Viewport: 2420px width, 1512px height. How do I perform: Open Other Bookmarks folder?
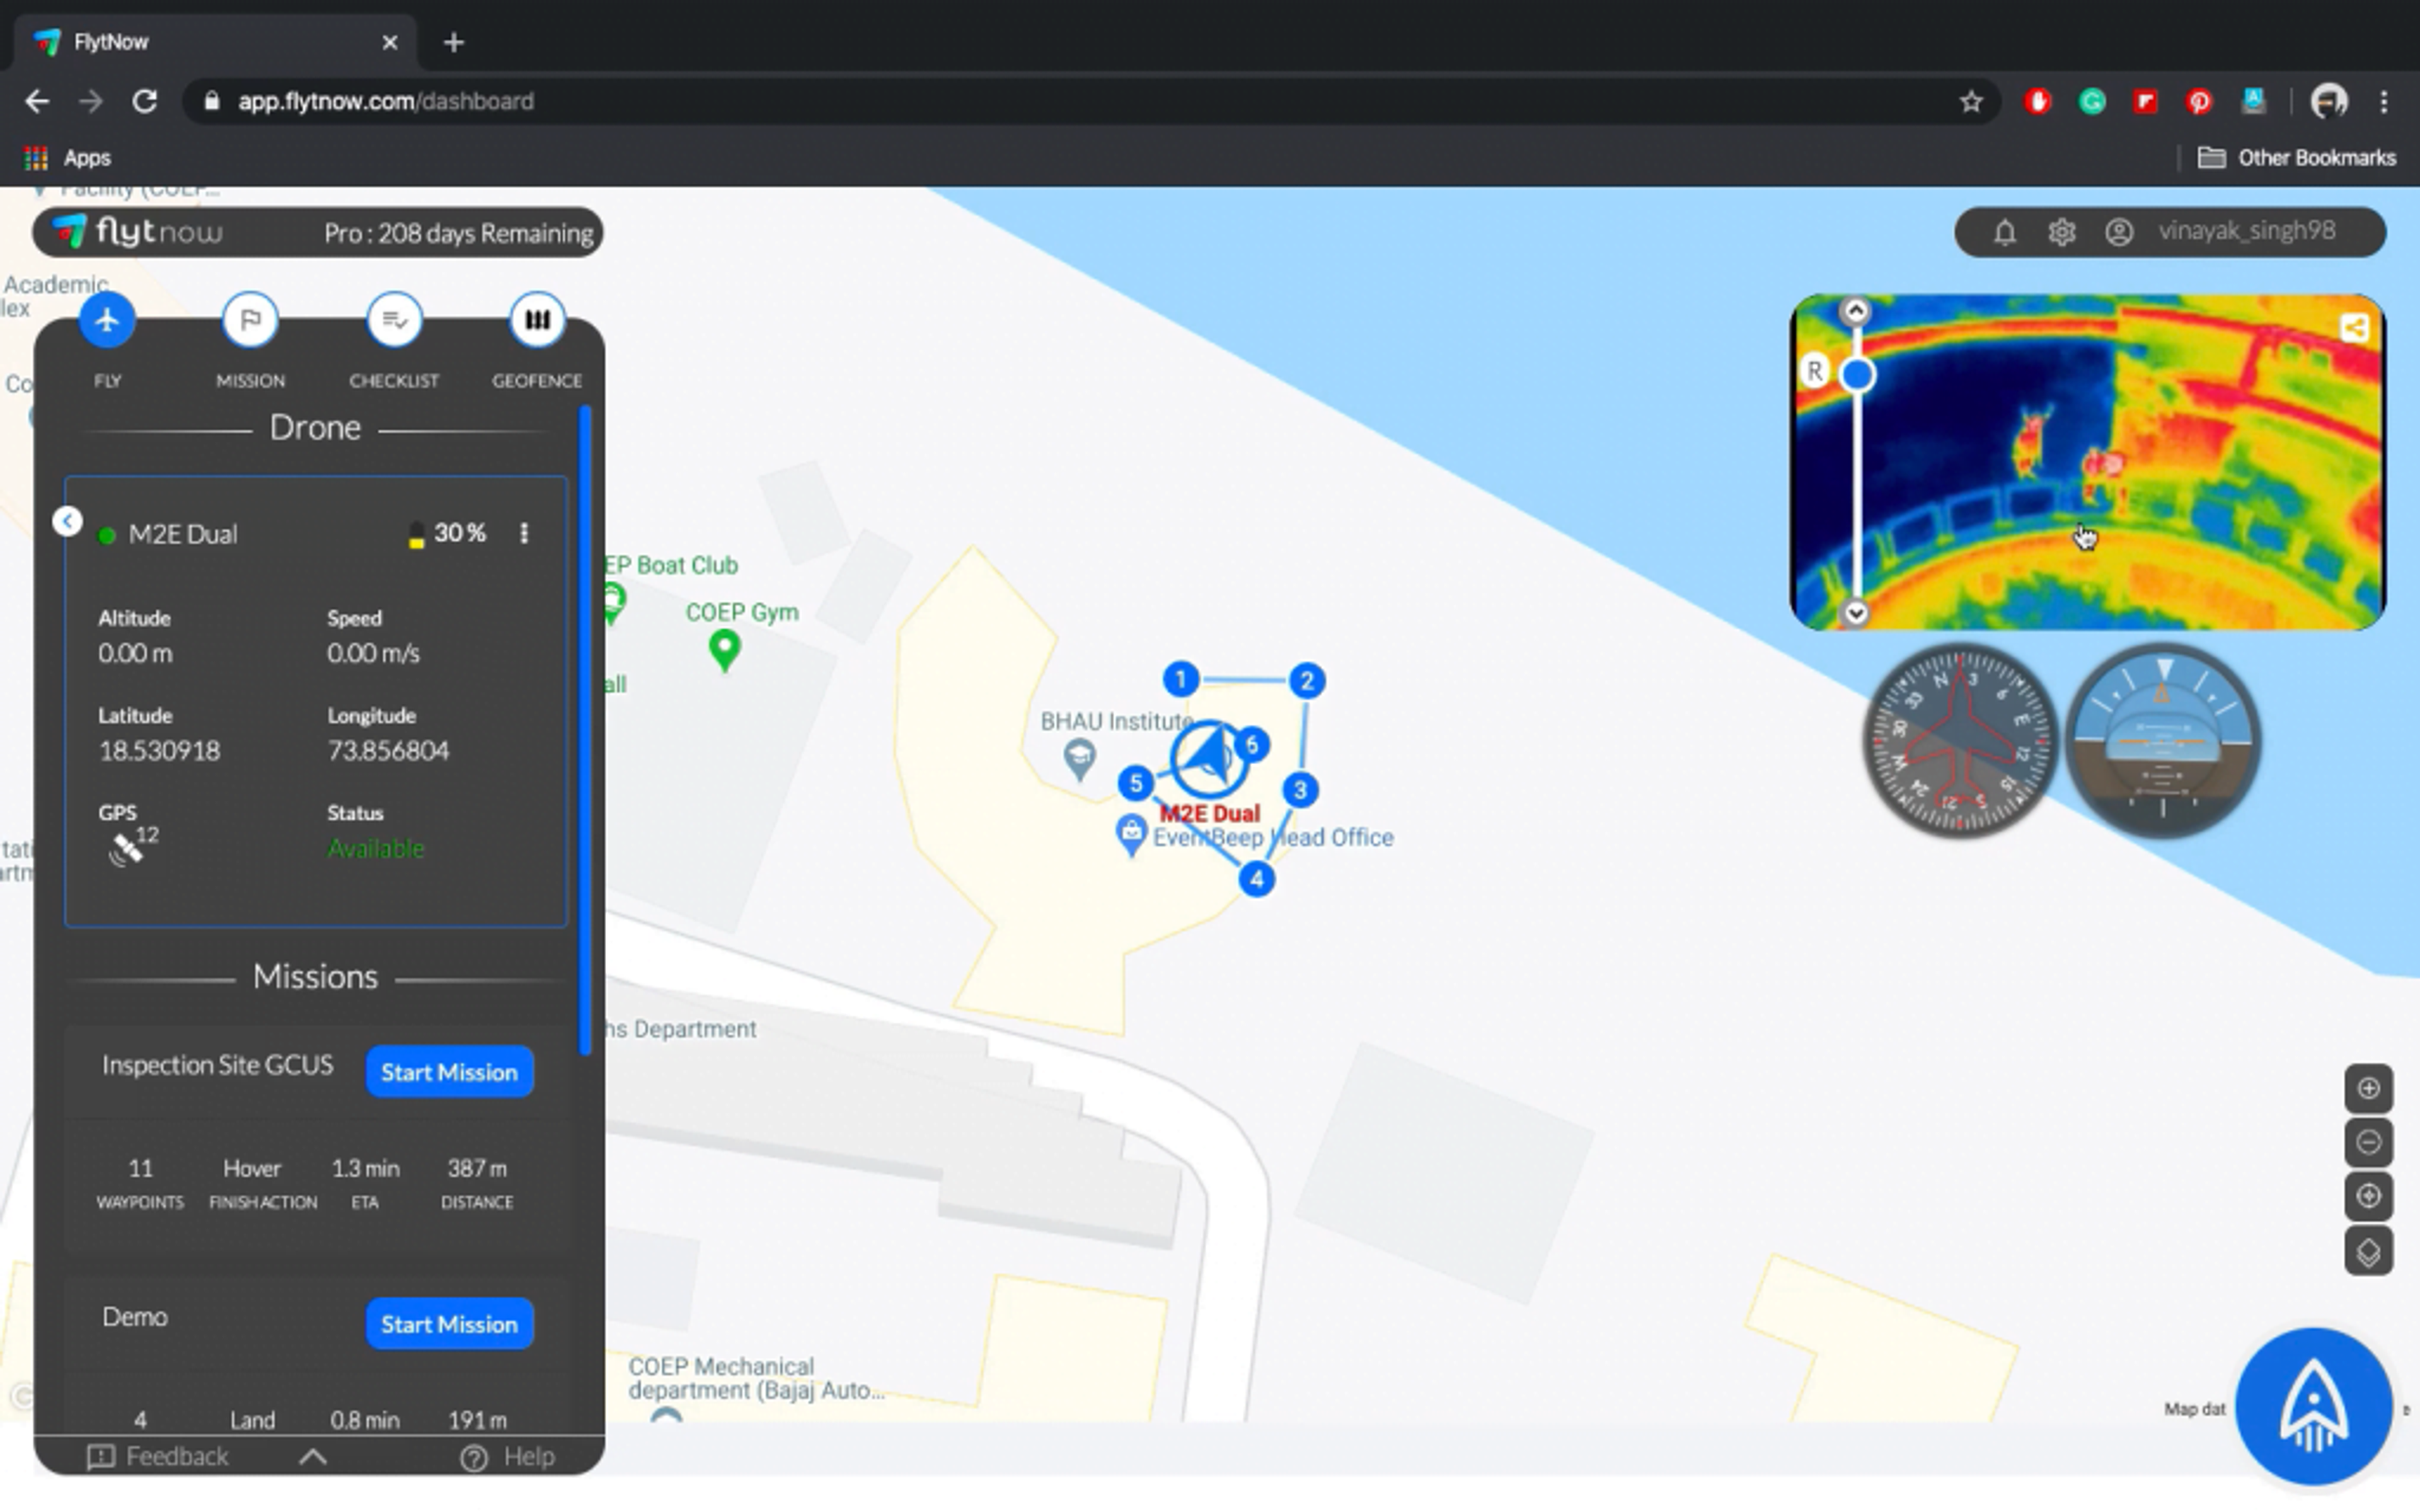pos(2296,158)
